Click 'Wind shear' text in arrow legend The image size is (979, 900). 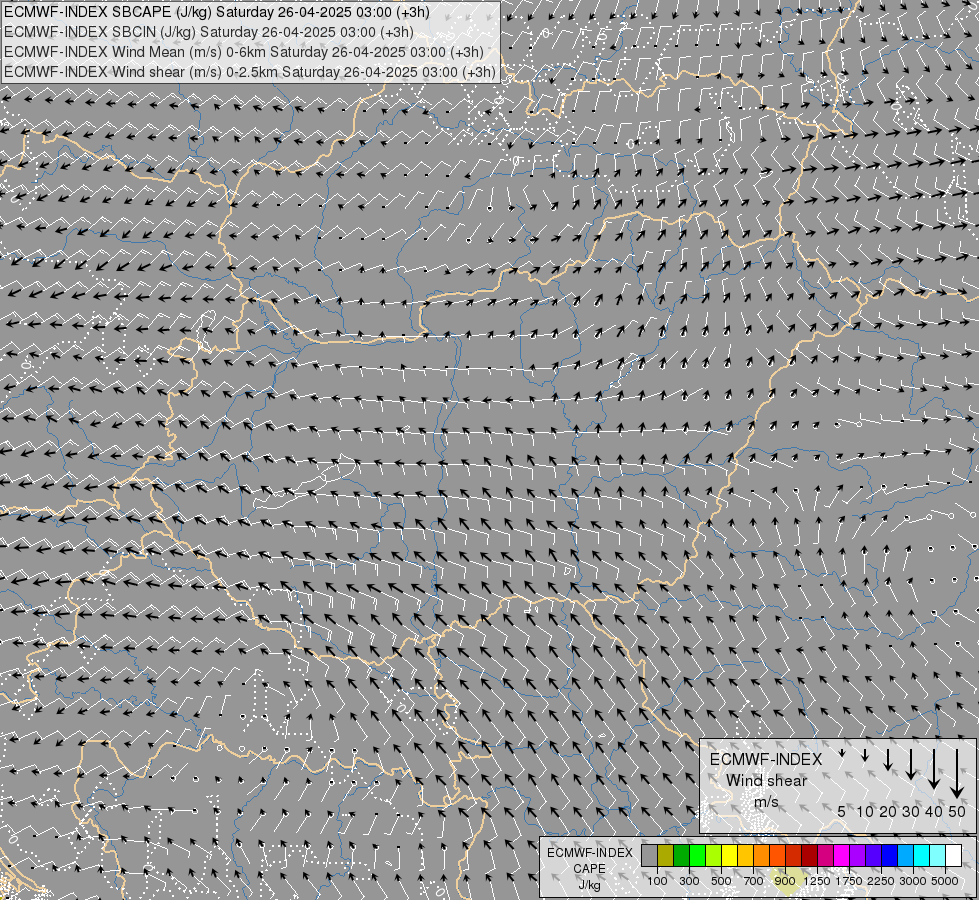pos(766,781)
